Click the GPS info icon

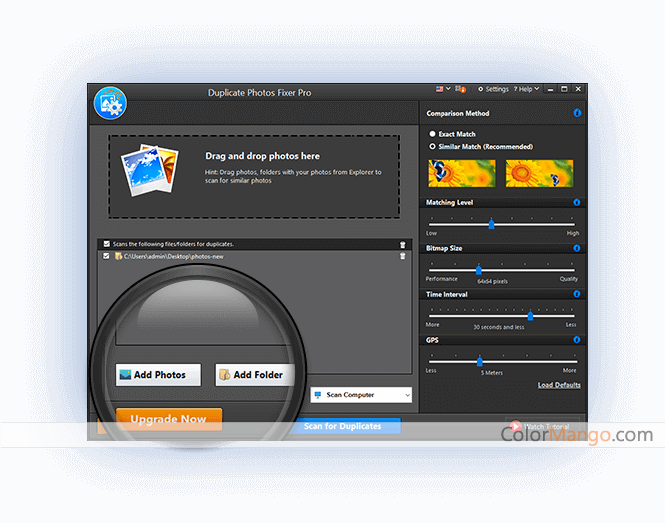pyautogui.click(x=577, y=340)
